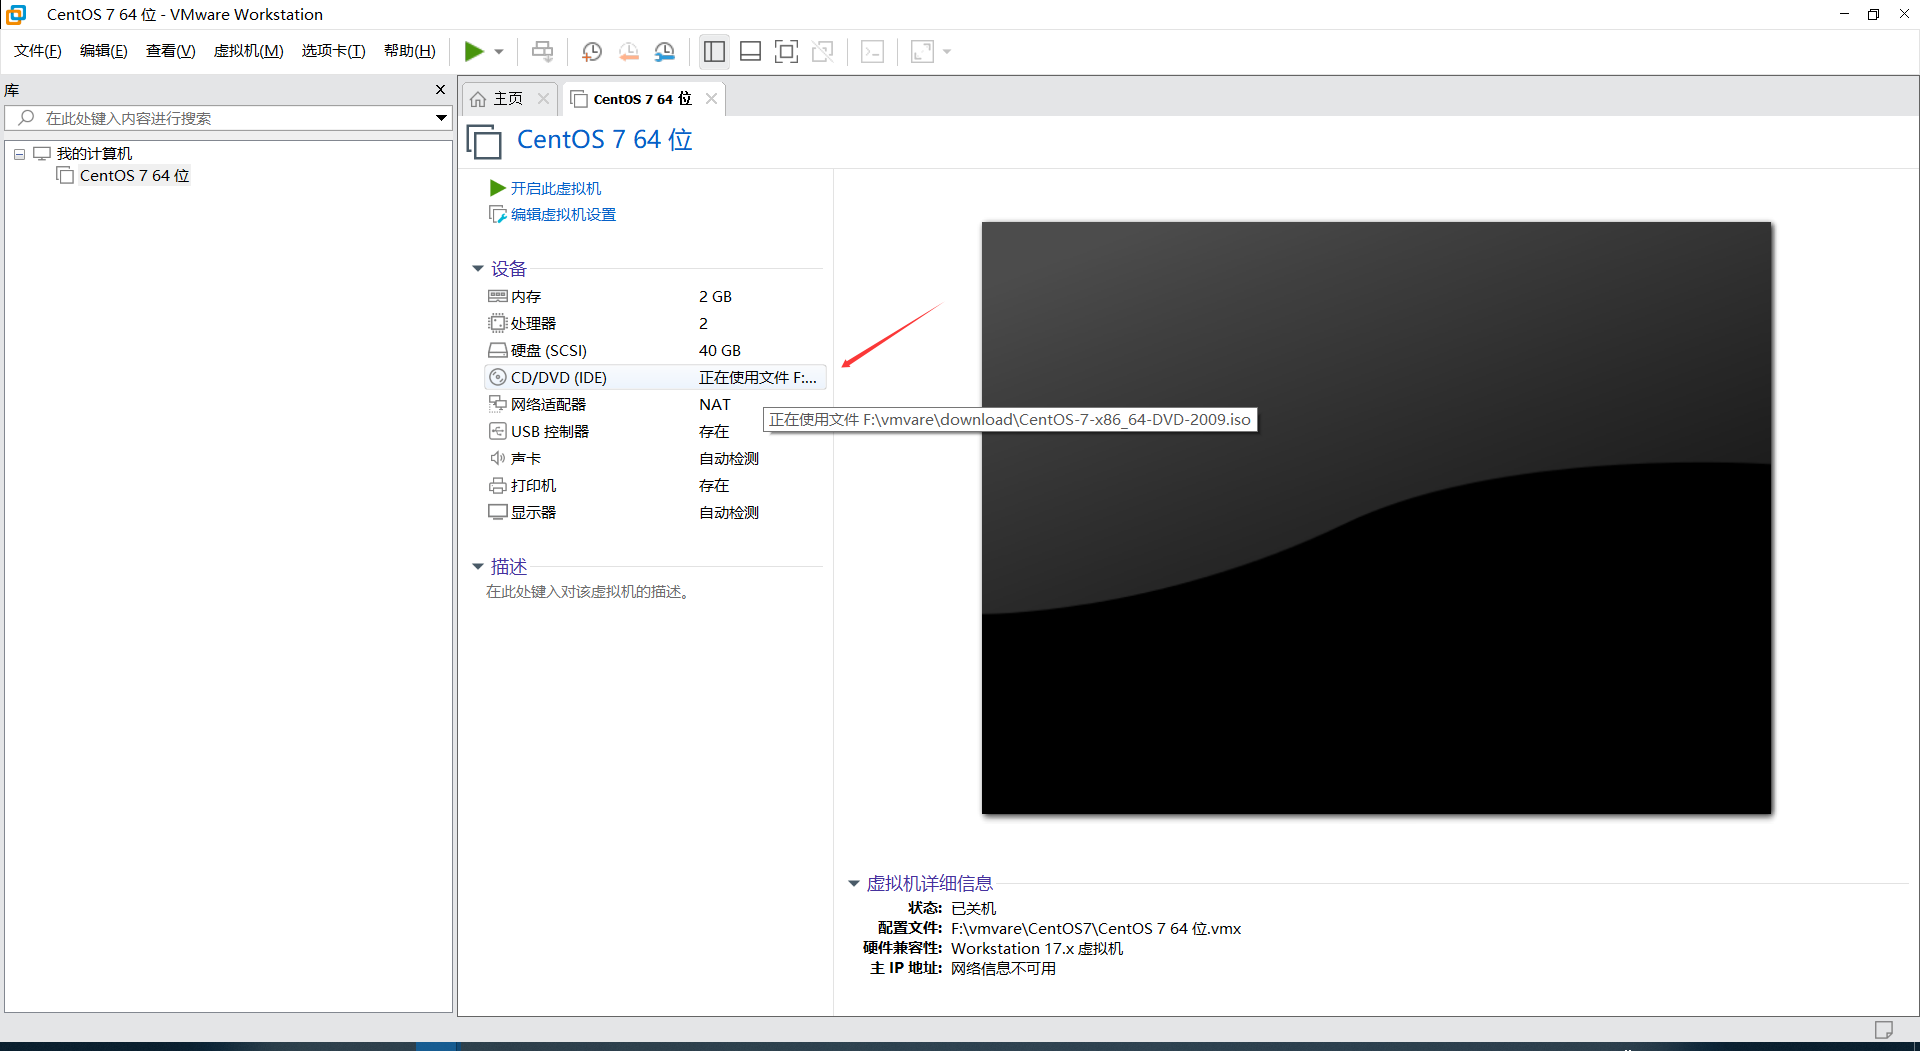The image size is (1920, 1051).
Task: Enter full screen mode icon
Action: [x=786, y=51]
